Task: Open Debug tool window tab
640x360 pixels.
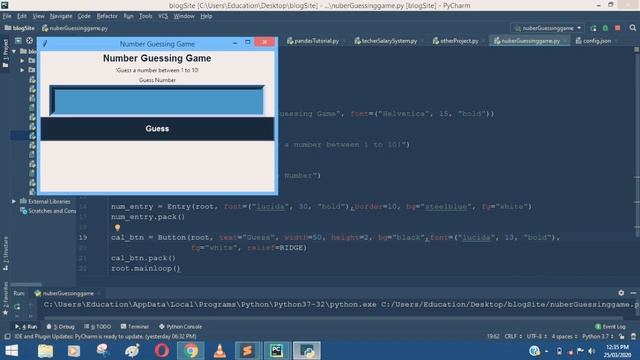Action: click(x=60, y=327)
